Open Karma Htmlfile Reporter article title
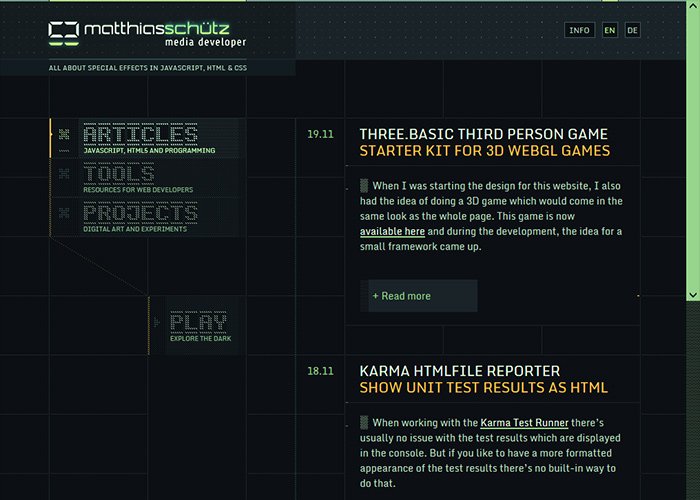The image size is (700, 500). (460, 371)
